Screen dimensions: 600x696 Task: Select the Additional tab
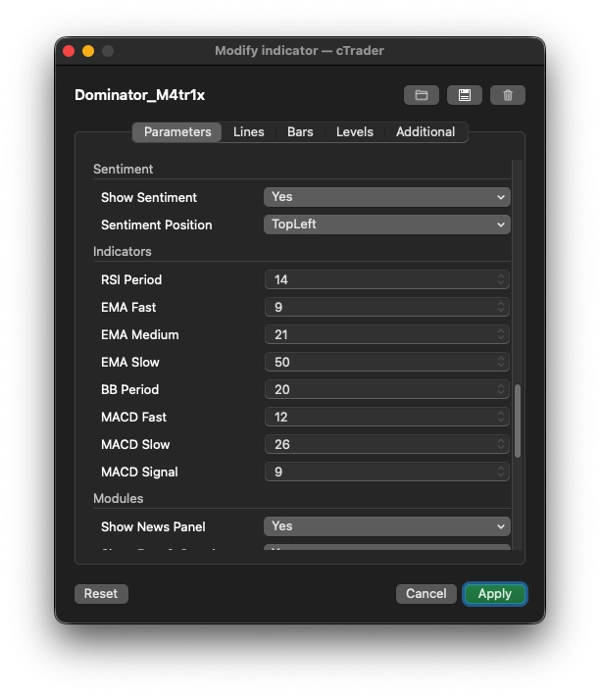tap(425, 132)
